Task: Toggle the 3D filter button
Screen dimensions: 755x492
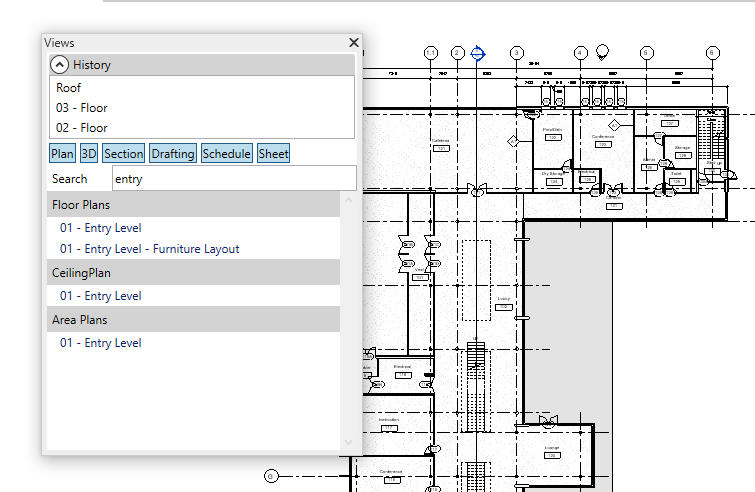Action: point(89,154)
